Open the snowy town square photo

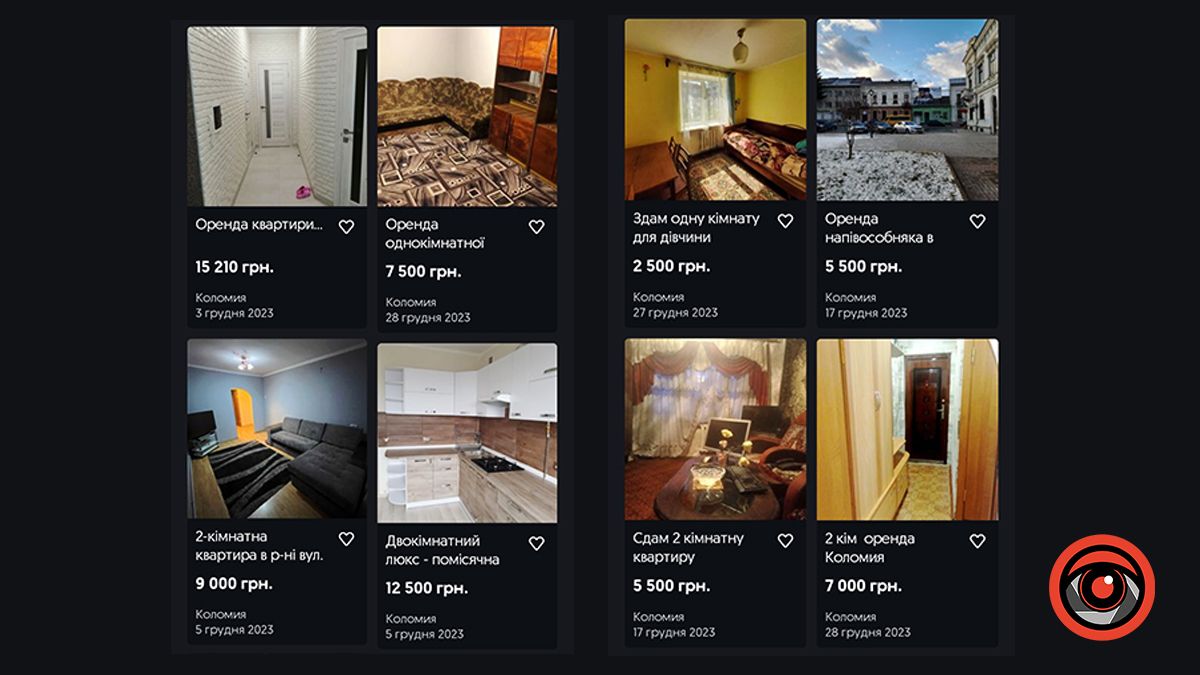[907, 110]
